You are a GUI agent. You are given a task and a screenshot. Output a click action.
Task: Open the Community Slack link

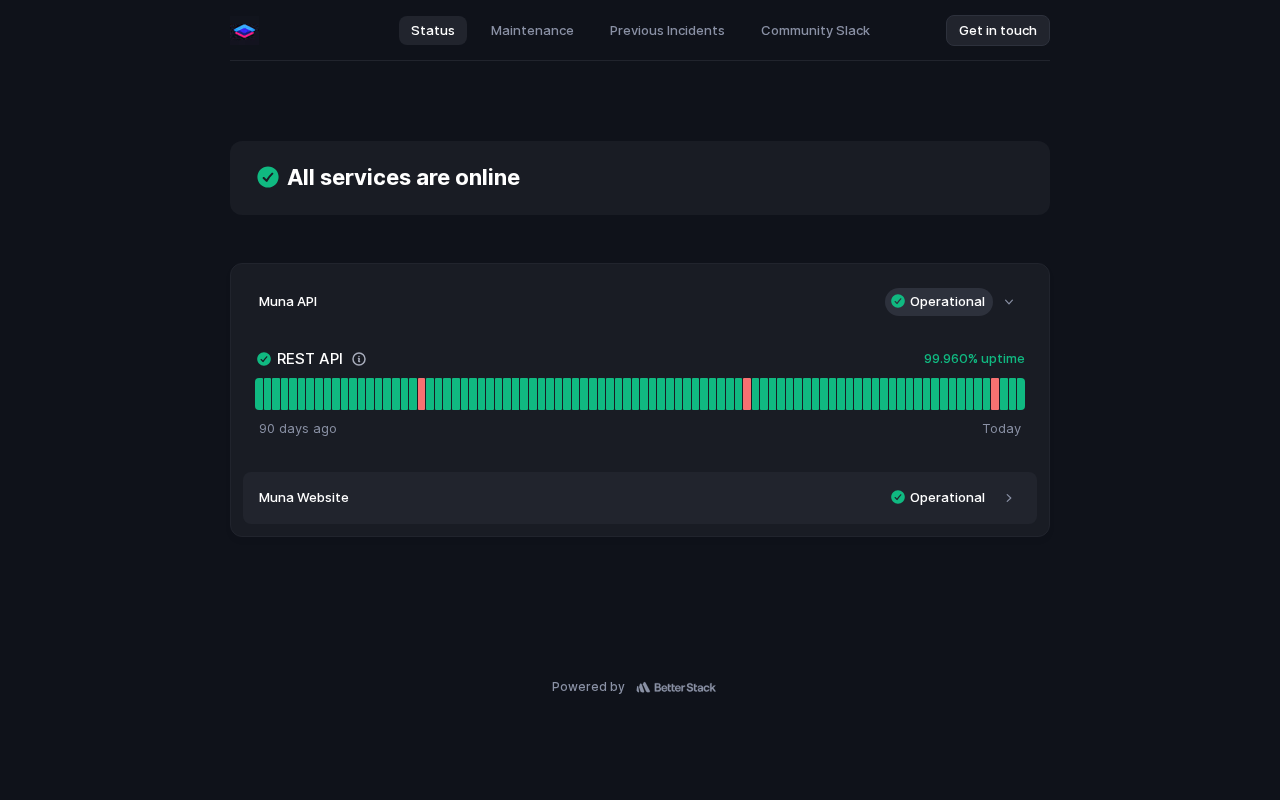(x=815, y=31)
